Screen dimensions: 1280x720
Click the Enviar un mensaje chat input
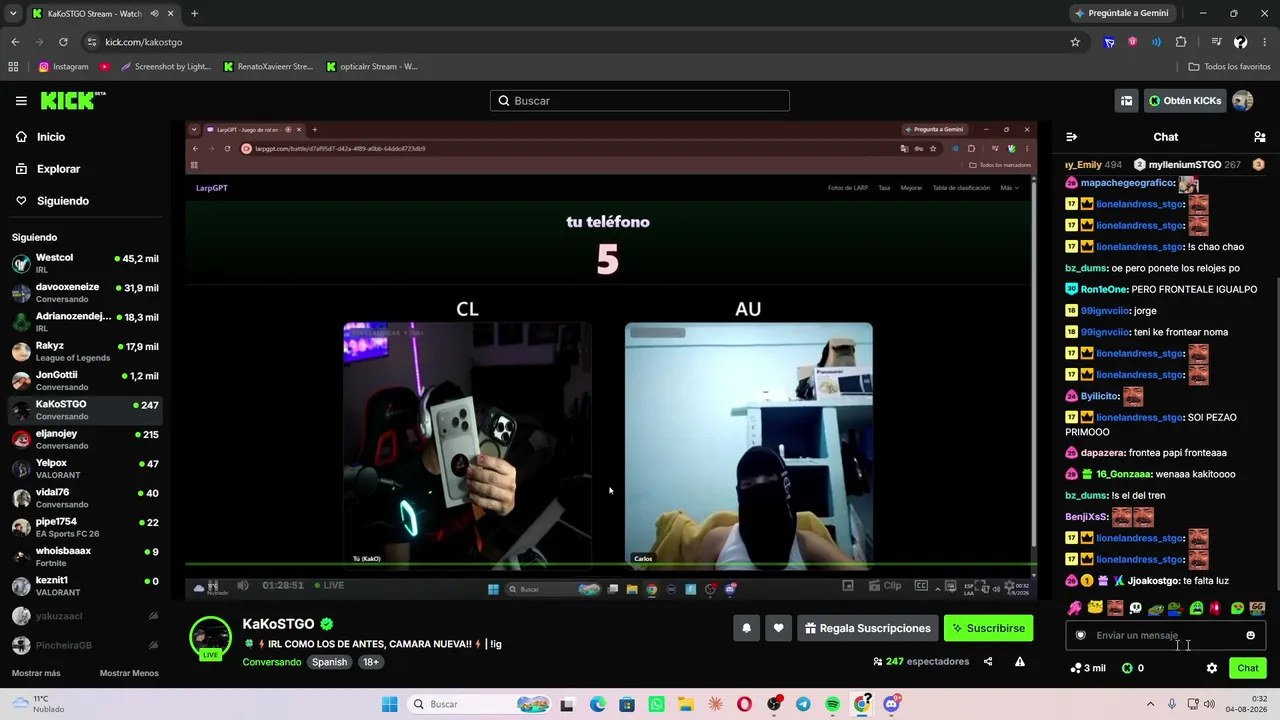point(1166,635)
